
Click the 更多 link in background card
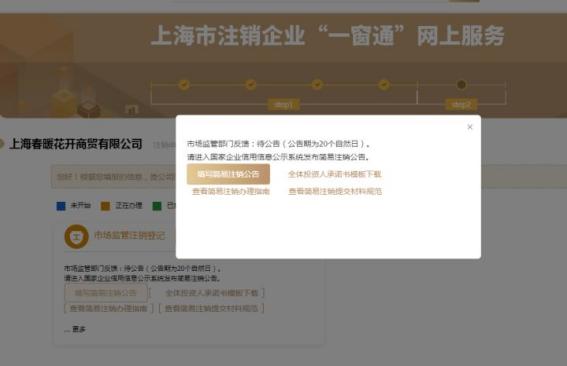[x=78, y=329]
